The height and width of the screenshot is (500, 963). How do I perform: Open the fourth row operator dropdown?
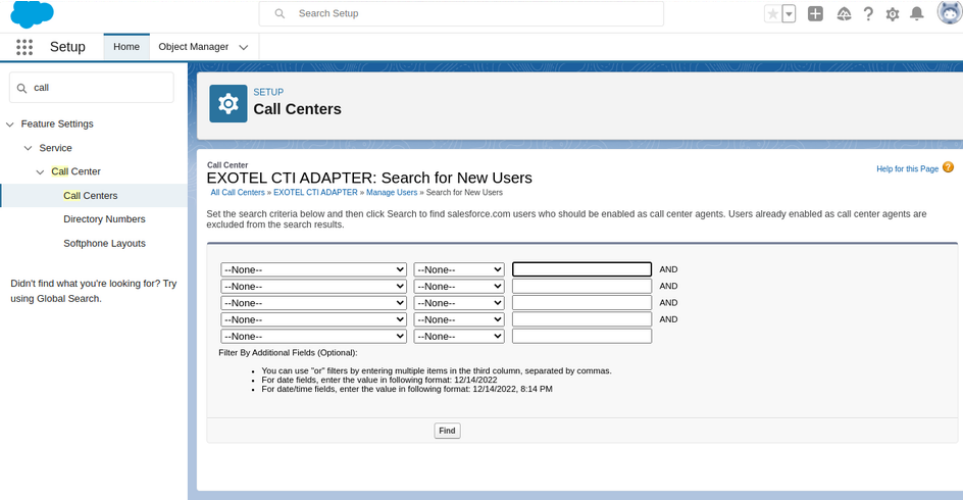(x=459, y=319)
